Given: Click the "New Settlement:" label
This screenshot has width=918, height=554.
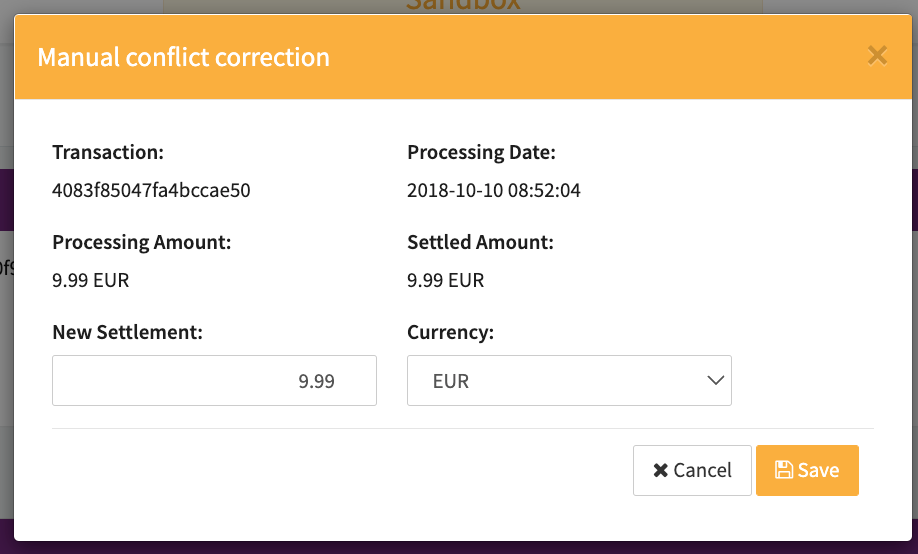Looking at the screenshot, I should (127, 332).
